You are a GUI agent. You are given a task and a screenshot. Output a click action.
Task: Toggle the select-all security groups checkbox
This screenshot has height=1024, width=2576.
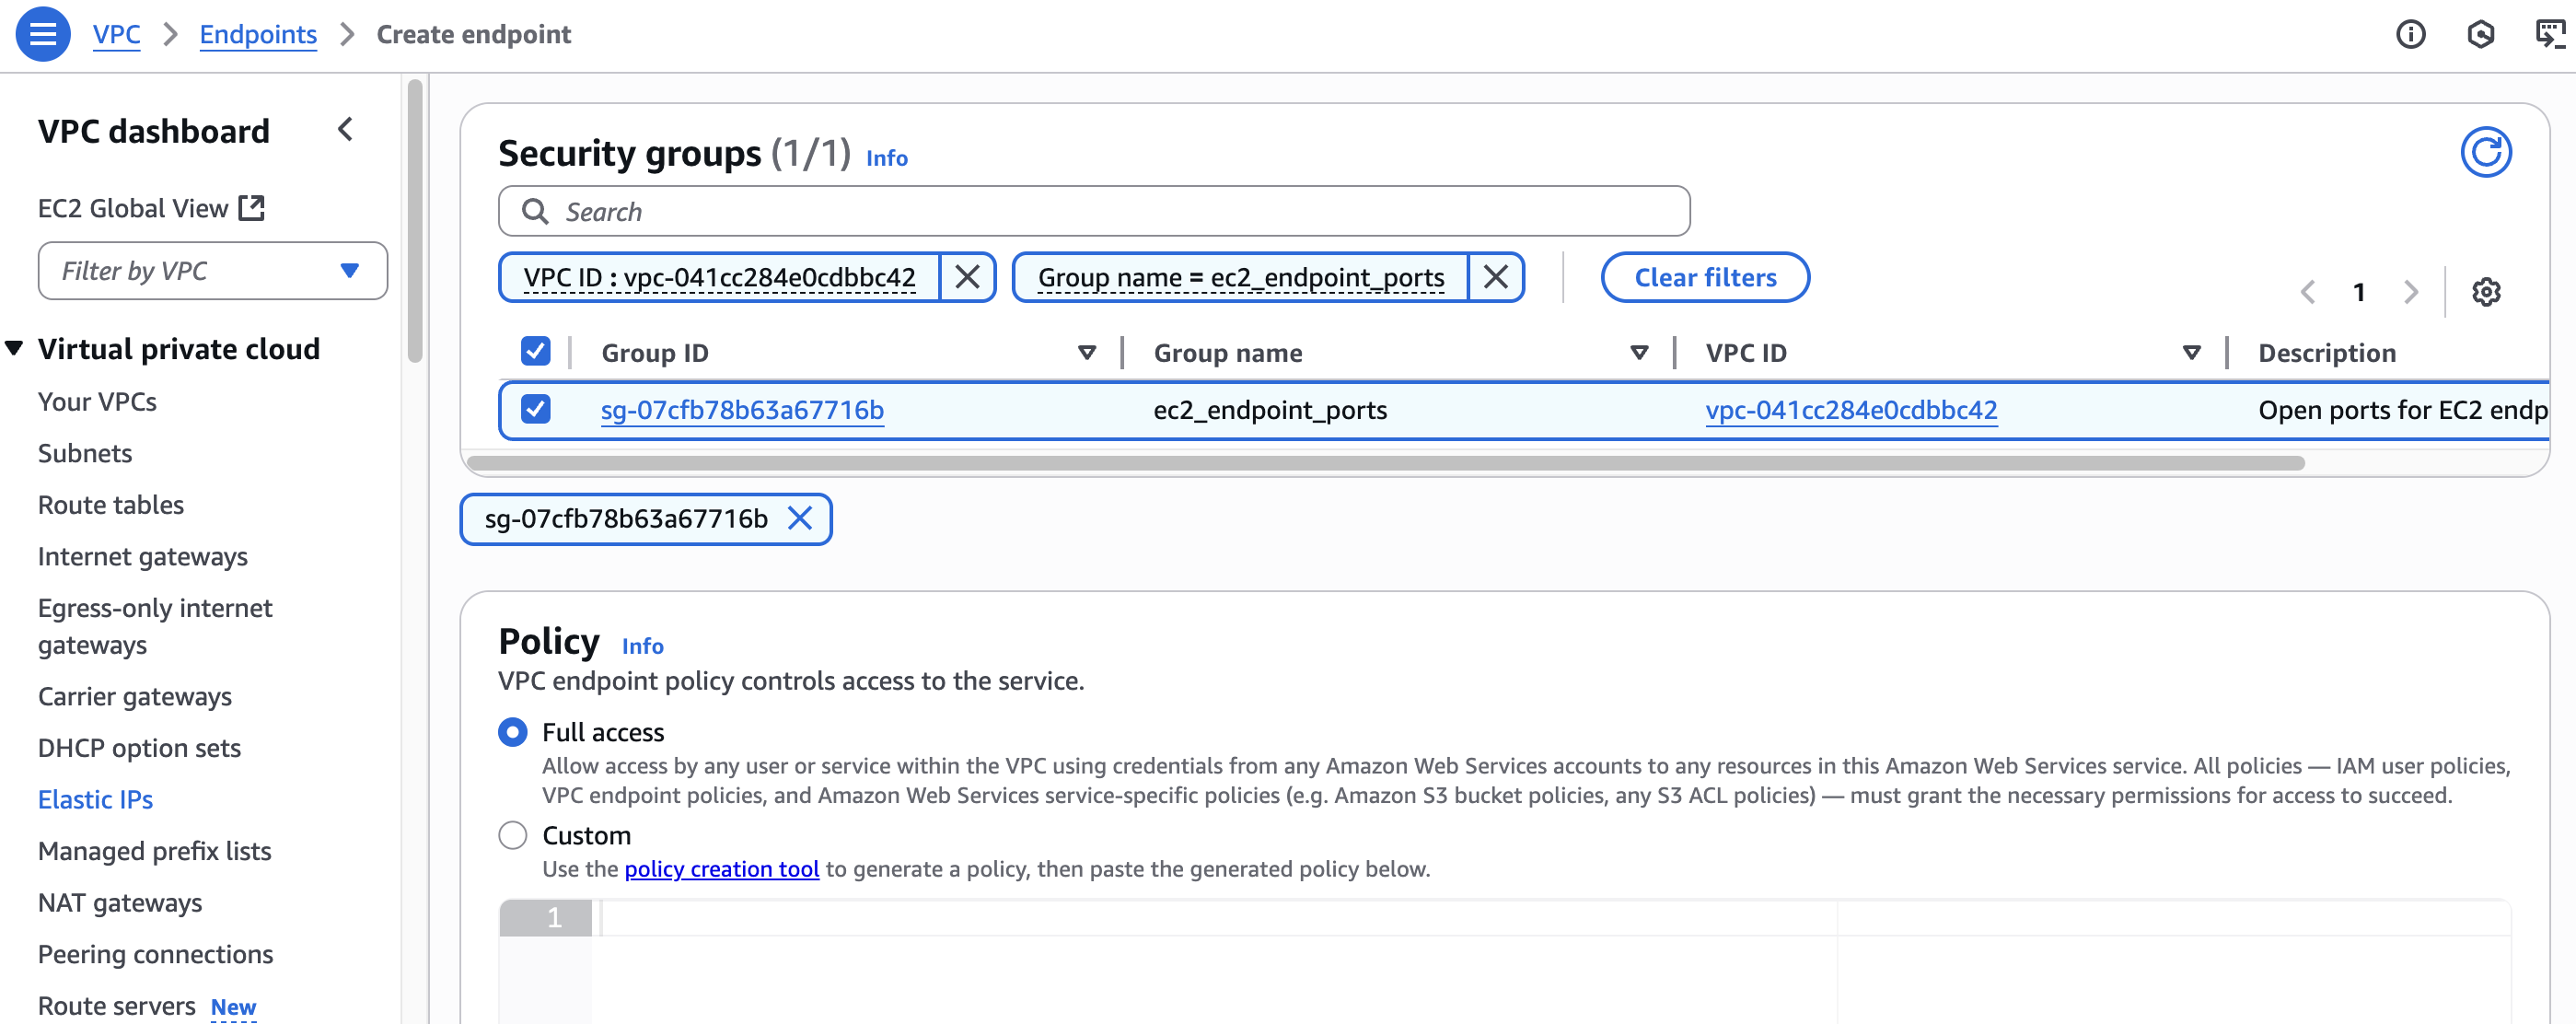[535, 352]
